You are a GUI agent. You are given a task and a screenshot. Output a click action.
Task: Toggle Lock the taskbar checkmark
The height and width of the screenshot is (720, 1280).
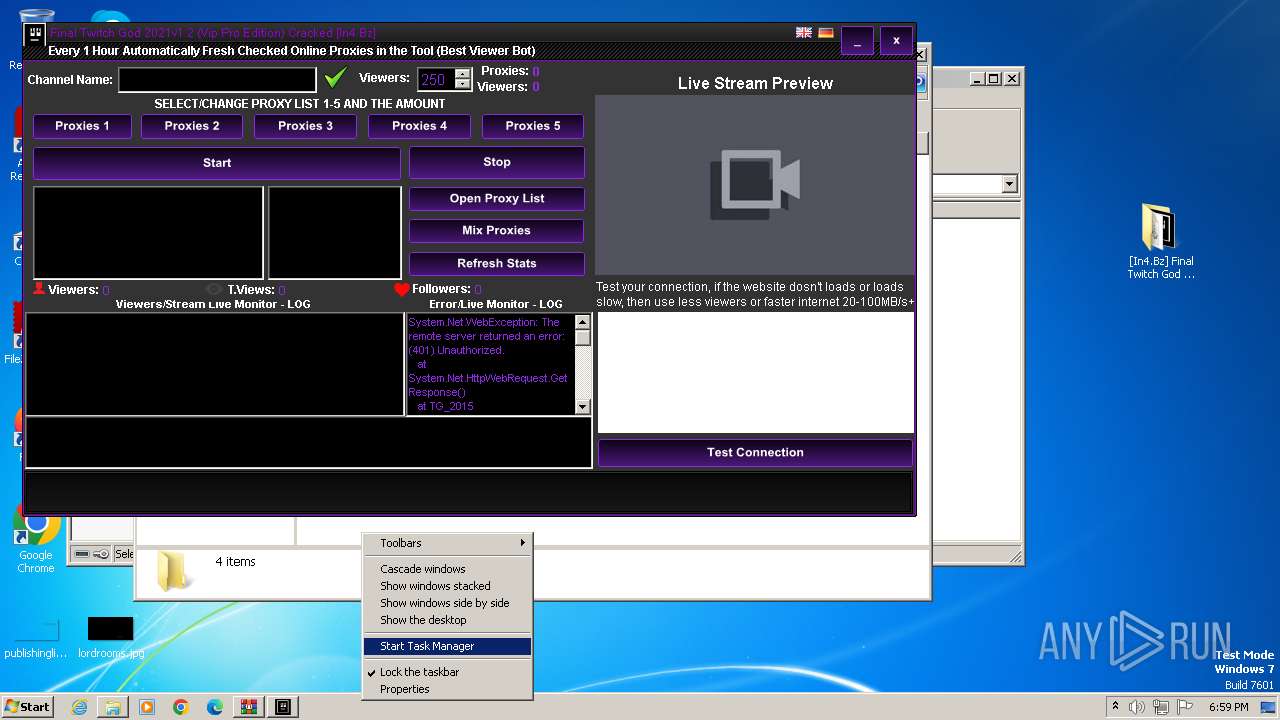(372, 673)
